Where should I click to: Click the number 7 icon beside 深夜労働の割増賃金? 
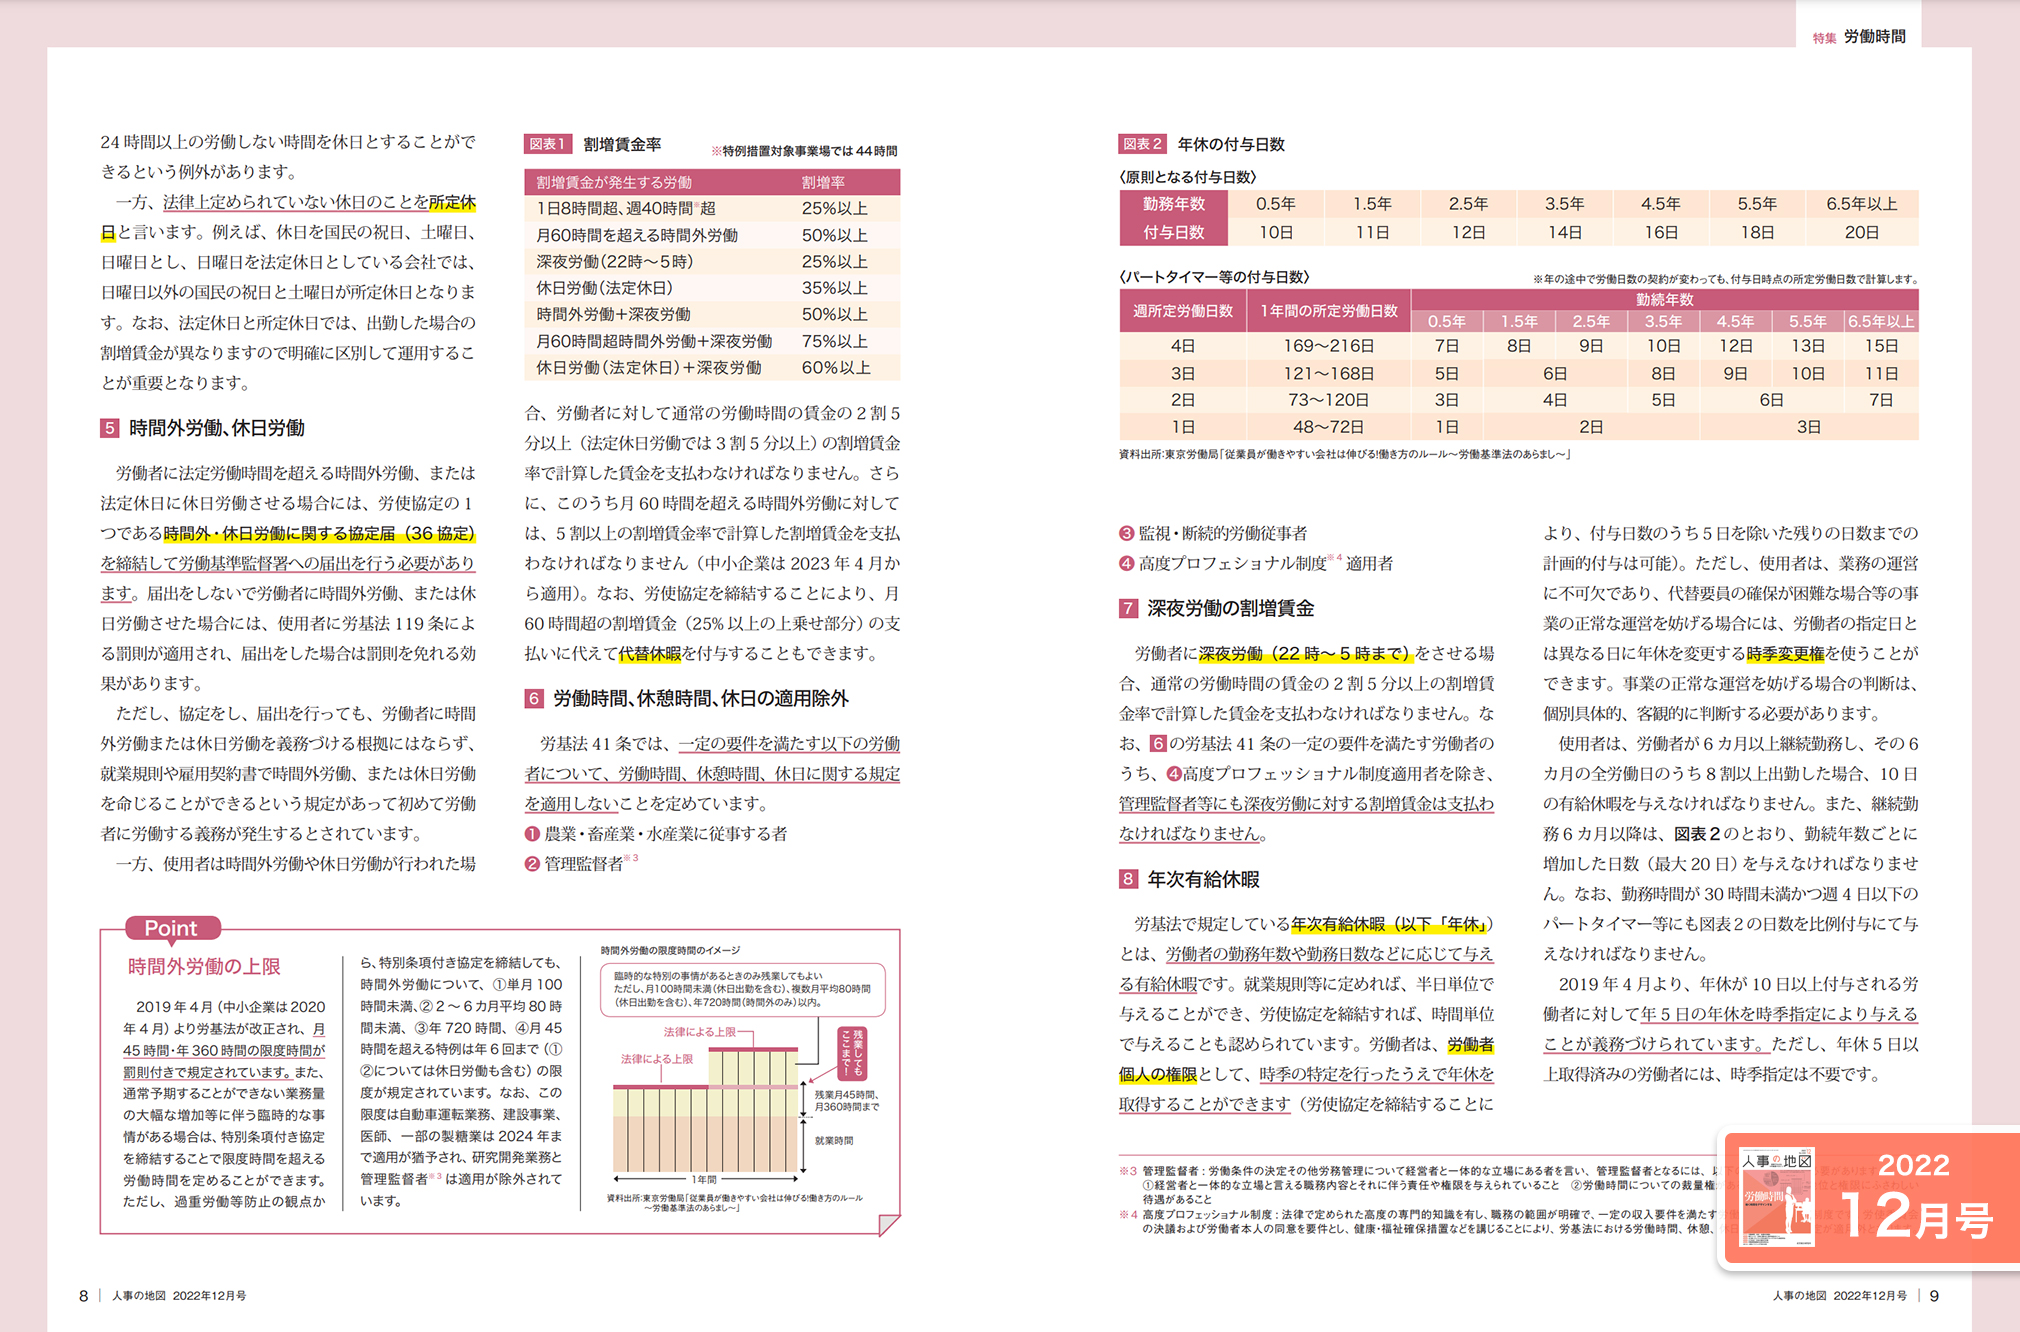[1128, 608]
